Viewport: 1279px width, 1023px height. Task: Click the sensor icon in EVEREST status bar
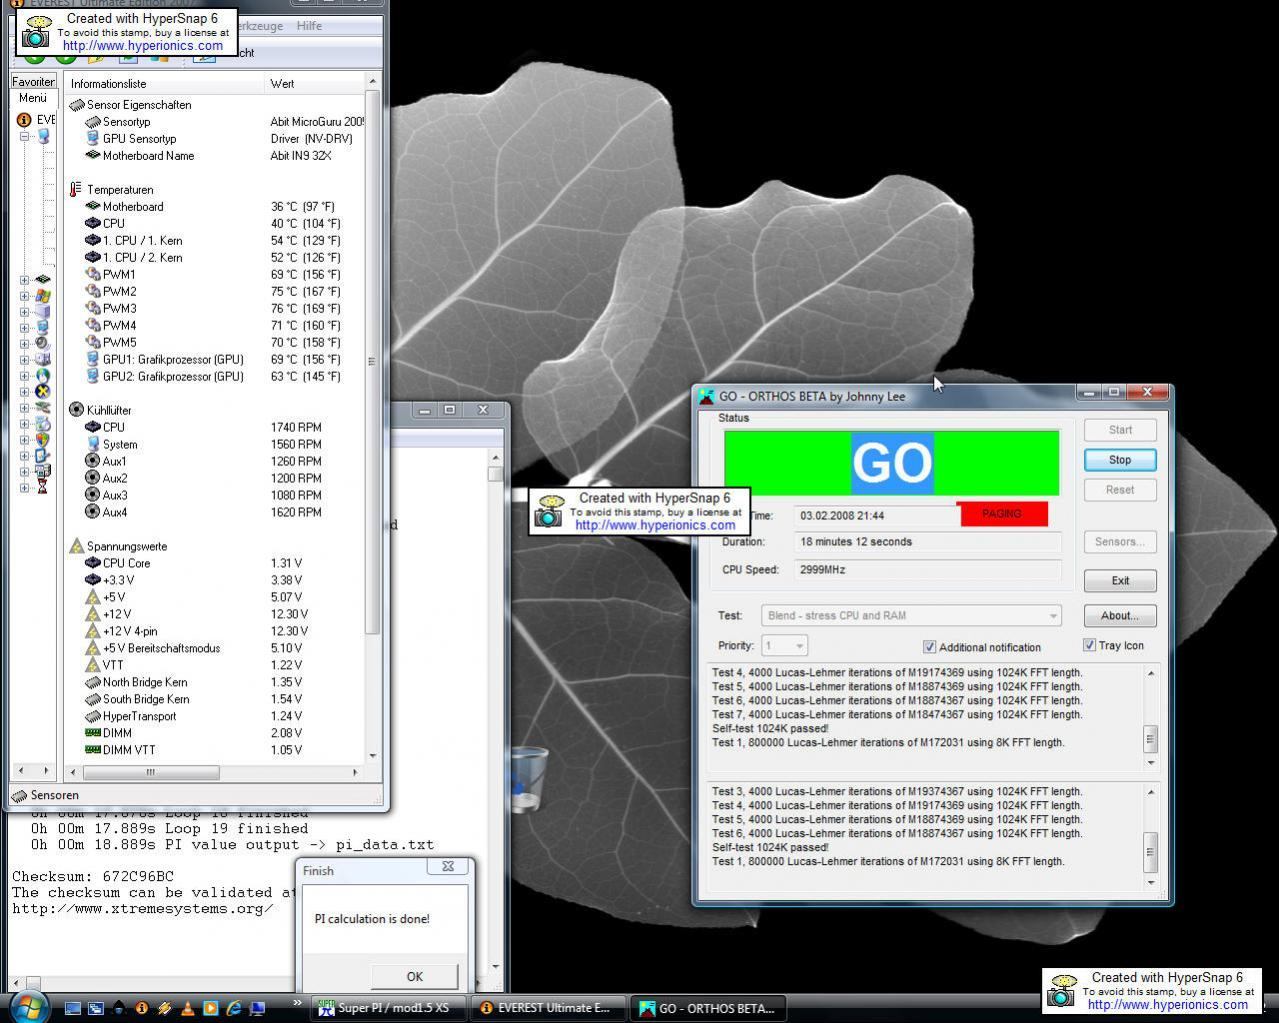pyautogui.click(x=19, y=795)
